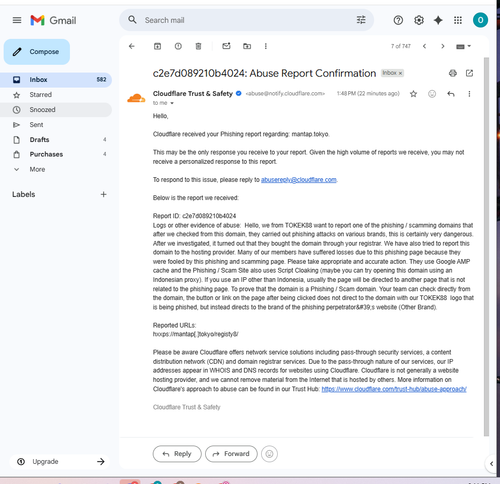The width and height of the screenshot is (500, 484).
Task: Mark the email as unread
Action: (x=226, y=46)
